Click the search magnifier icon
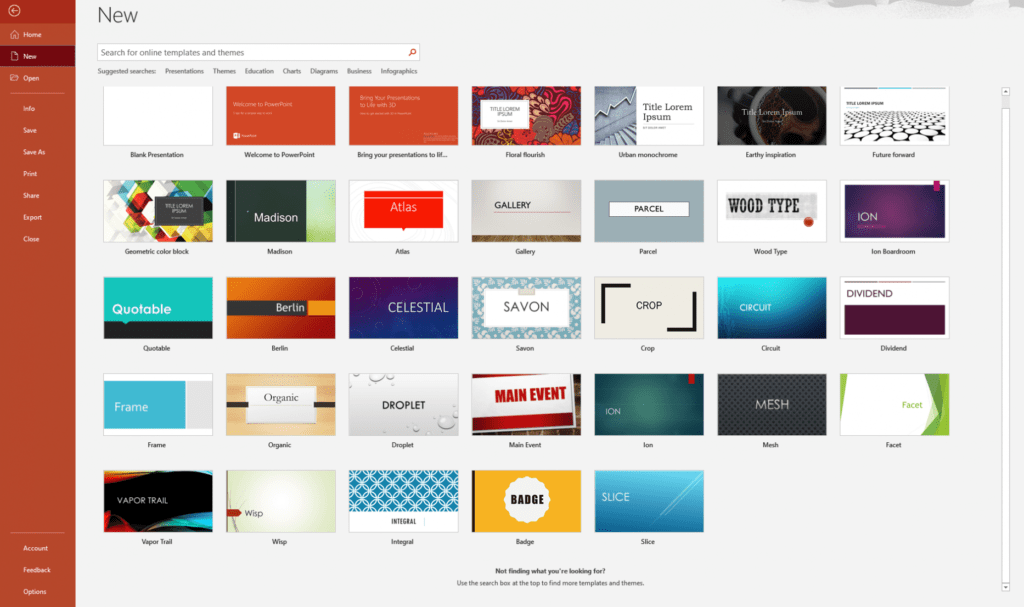1024x607 pixels. 411,50
